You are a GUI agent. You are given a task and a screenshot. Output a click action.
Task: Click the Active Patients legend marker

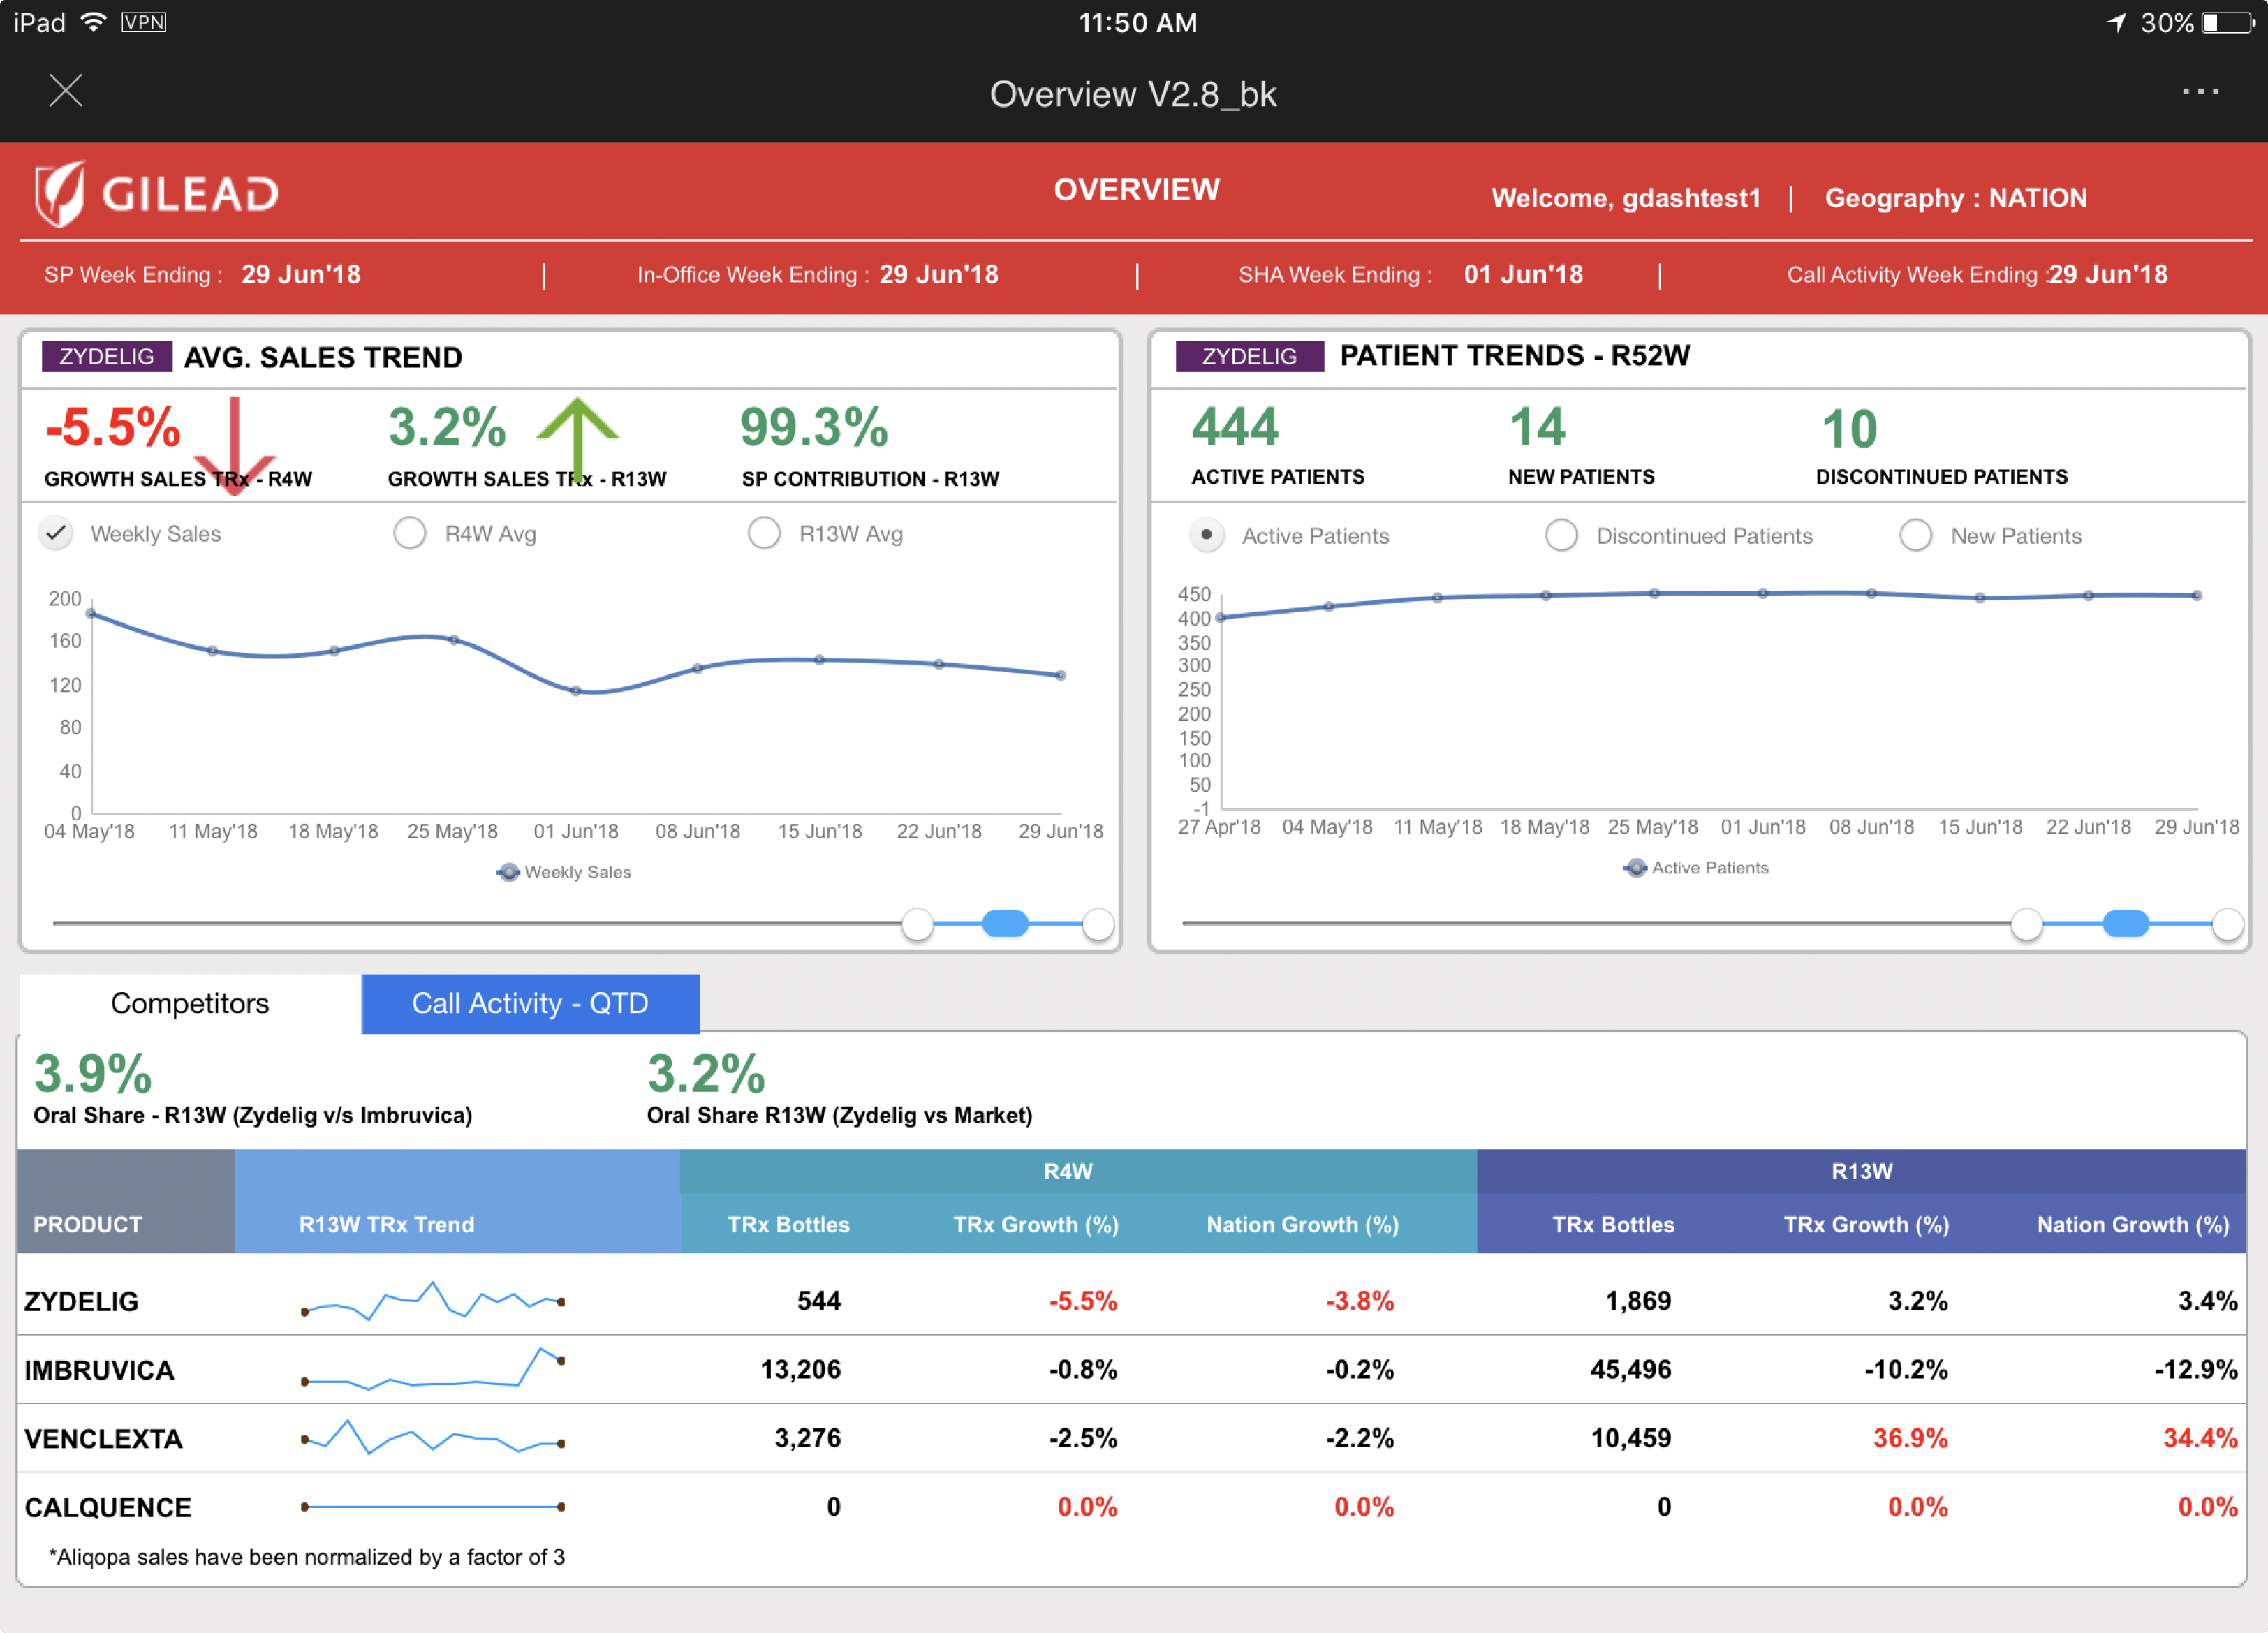(1636, 868)
